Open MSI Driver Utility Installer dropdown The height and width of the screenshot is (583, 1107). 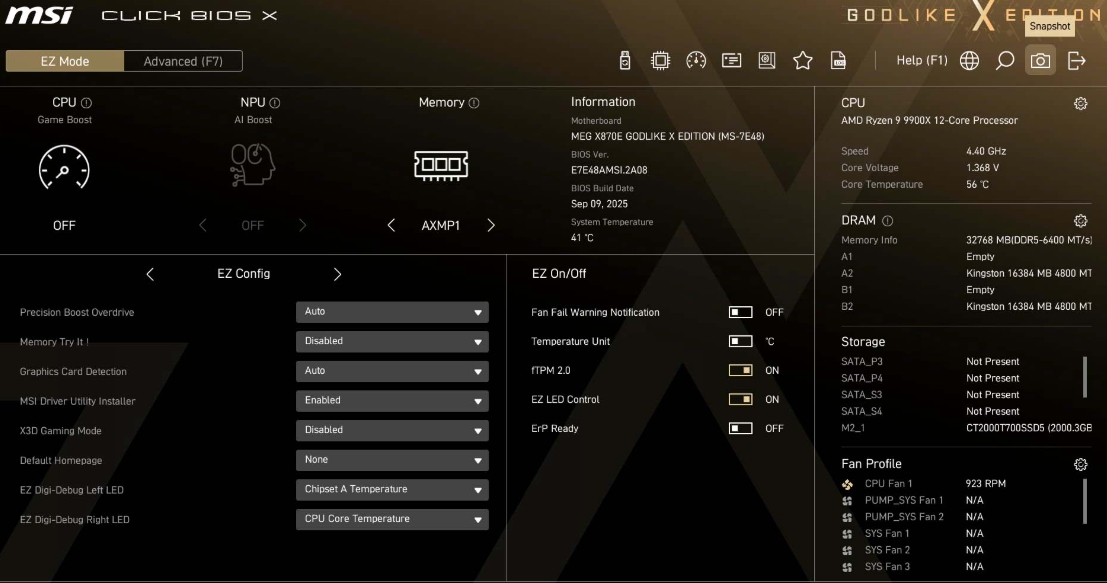392,401
